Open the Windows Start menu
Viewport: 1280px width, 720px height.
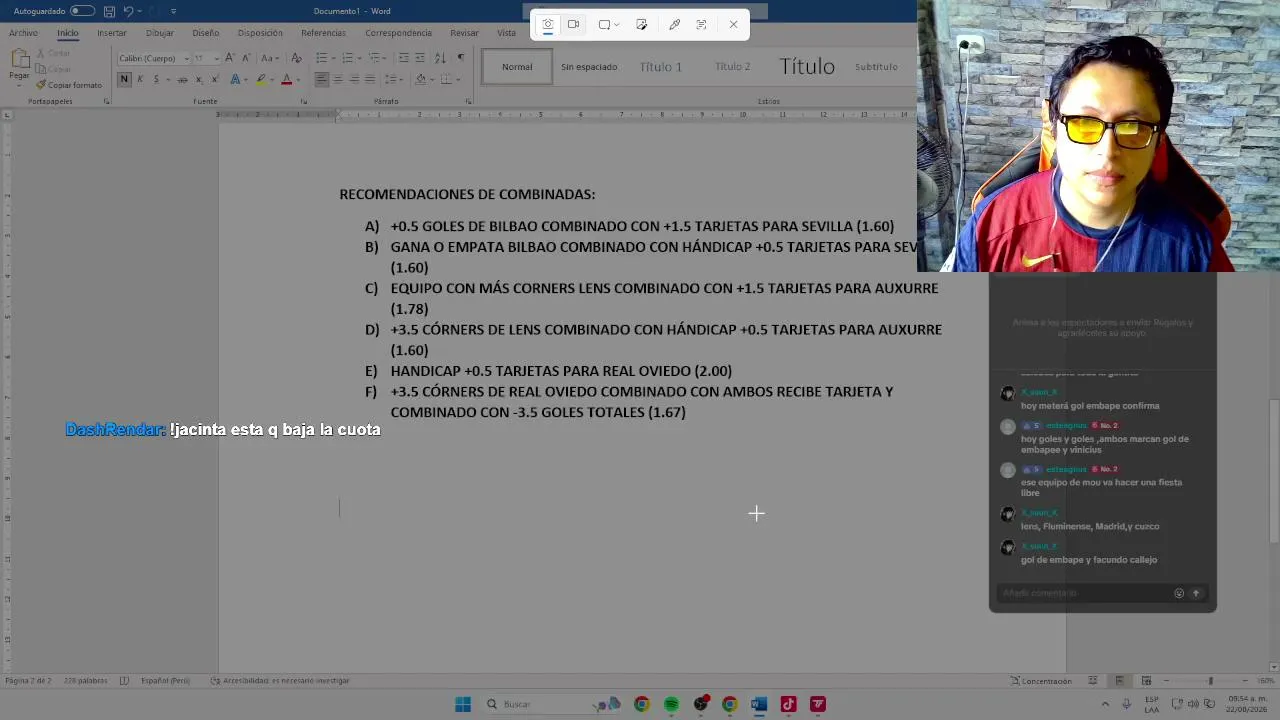point(463,704)
